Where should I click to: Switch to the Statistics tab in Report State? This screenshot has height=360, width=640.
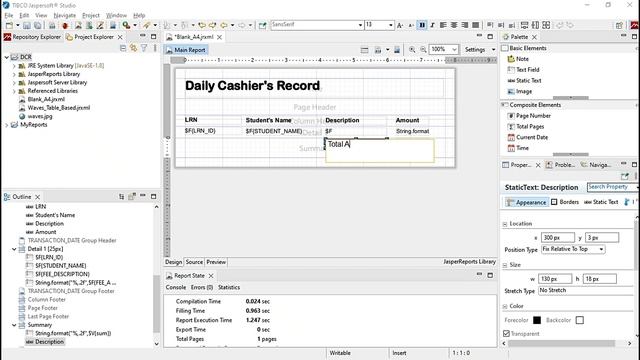pyautogui.click(x=229, y=287)
